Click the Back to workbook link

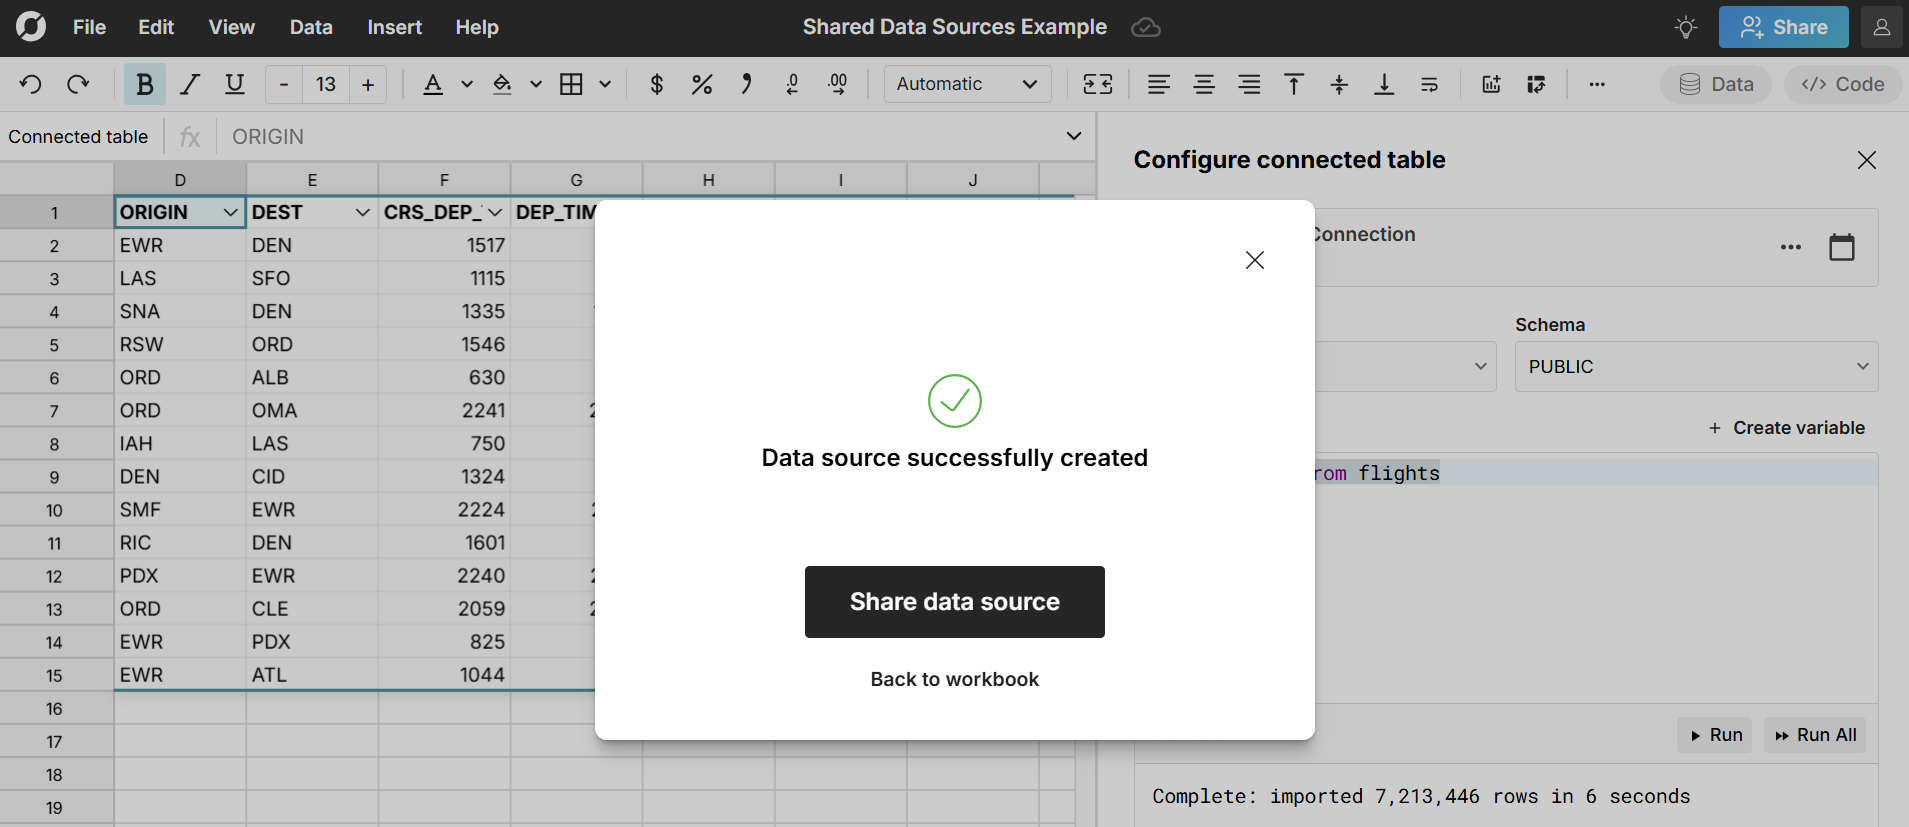[x=954, y=679]
